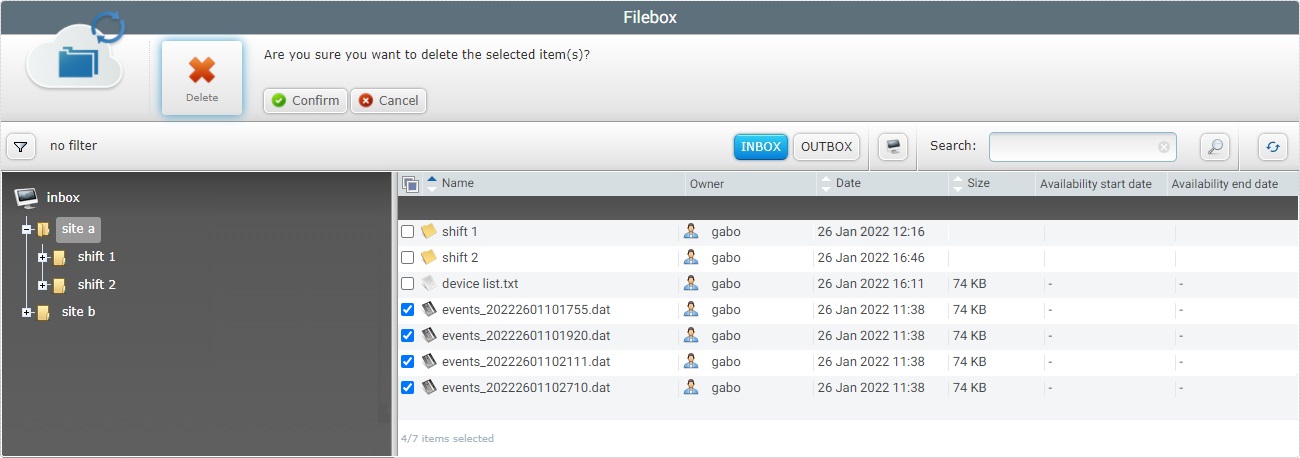Tick the checkbox for device list.txt
This screenshot has width=1300, height=458.
(x=408, y=283)
